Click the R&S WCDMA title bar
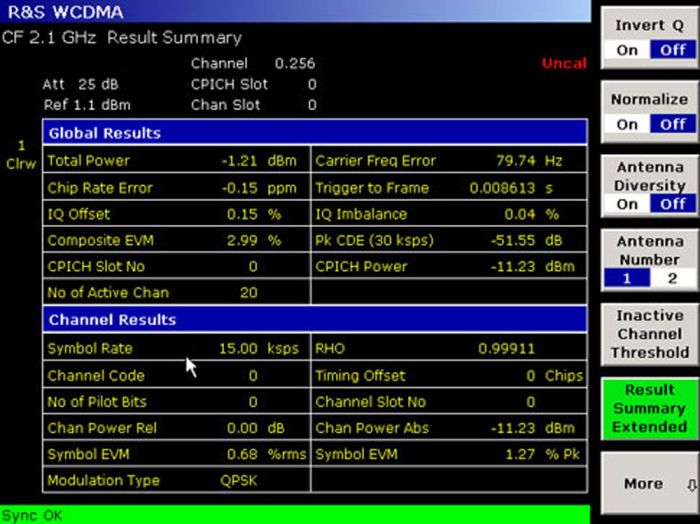 pos(295,11)
